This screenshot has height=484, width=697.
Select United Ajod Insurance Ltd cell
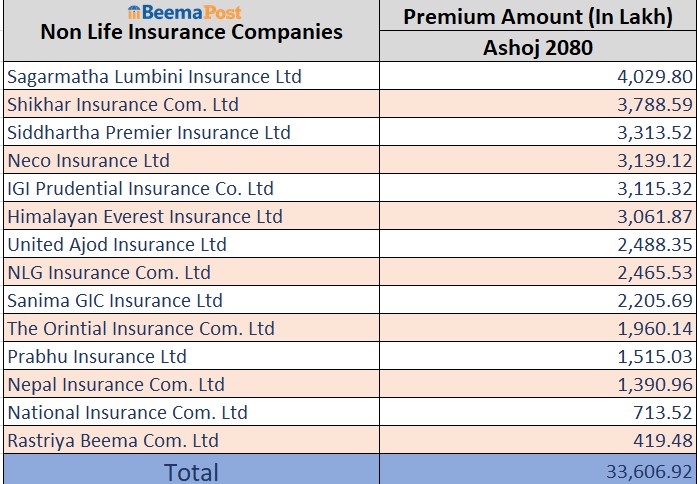click(x=117, y=244)
